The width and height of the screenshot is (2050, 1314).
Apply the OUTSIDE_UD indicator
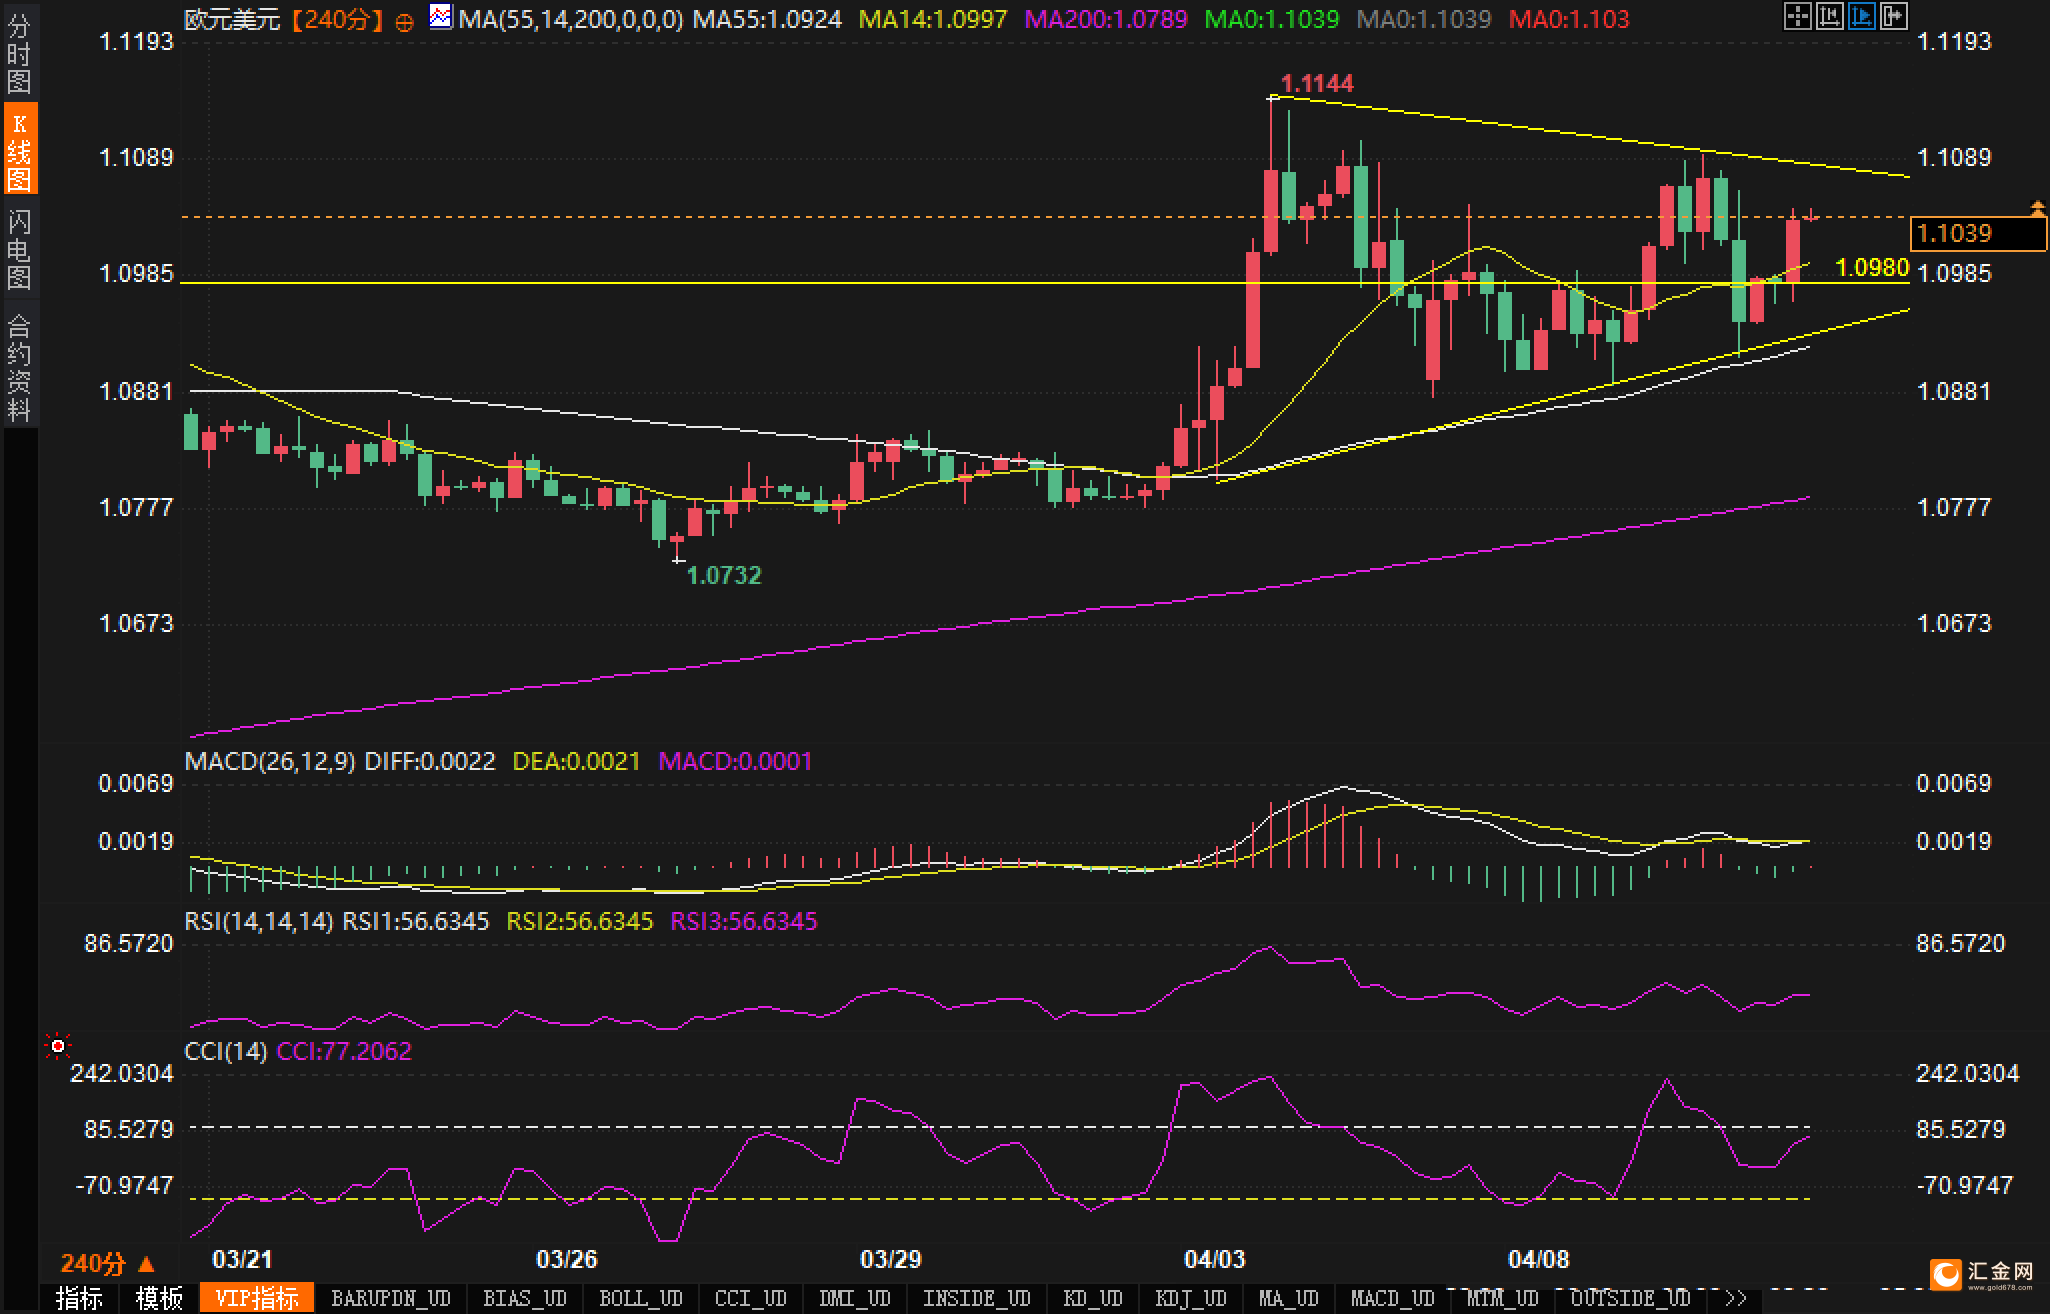(1631, 1299)
